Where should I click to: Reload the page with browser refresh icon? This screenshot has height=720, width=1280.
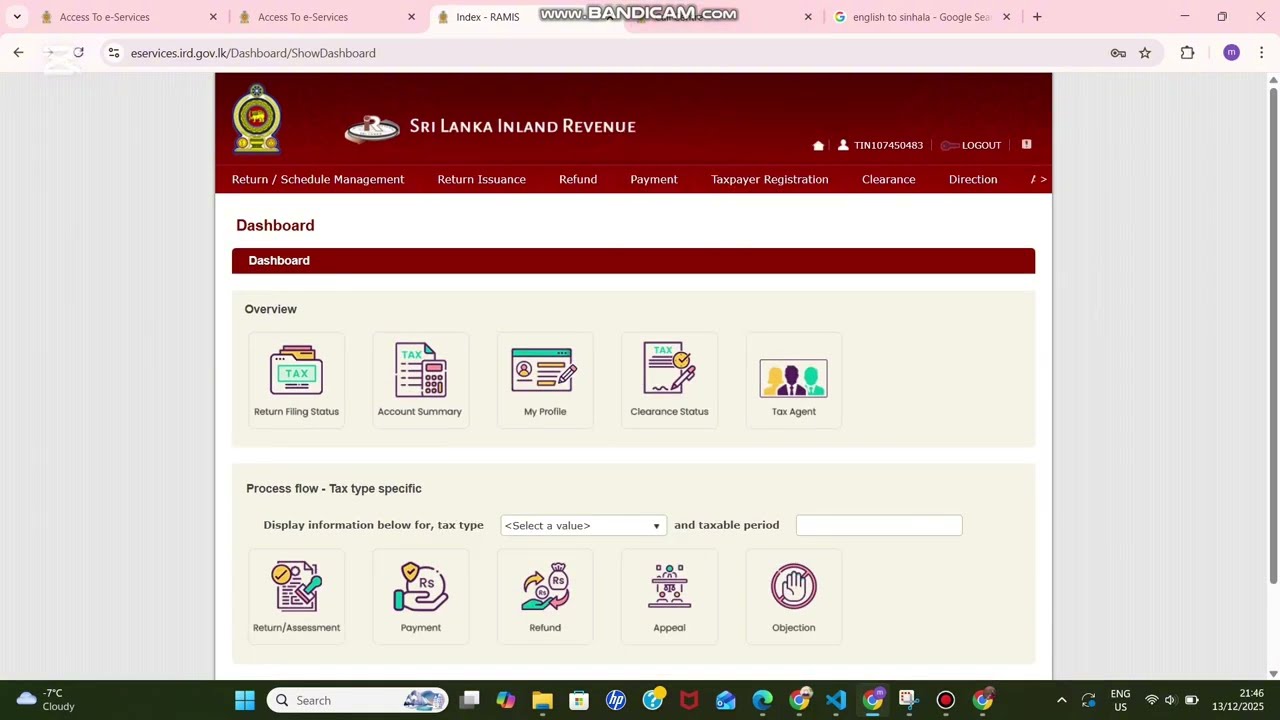click(x=78, y=53)
